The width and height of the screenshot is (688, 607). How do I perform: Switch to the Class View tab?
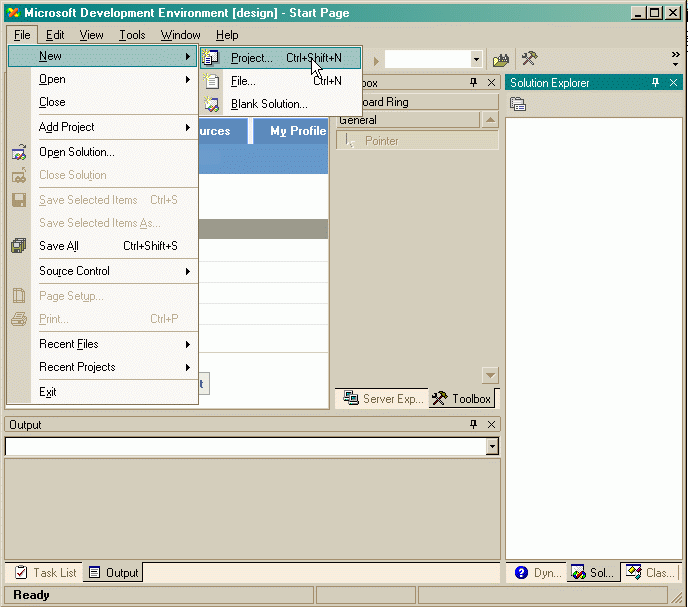(650, 572)
